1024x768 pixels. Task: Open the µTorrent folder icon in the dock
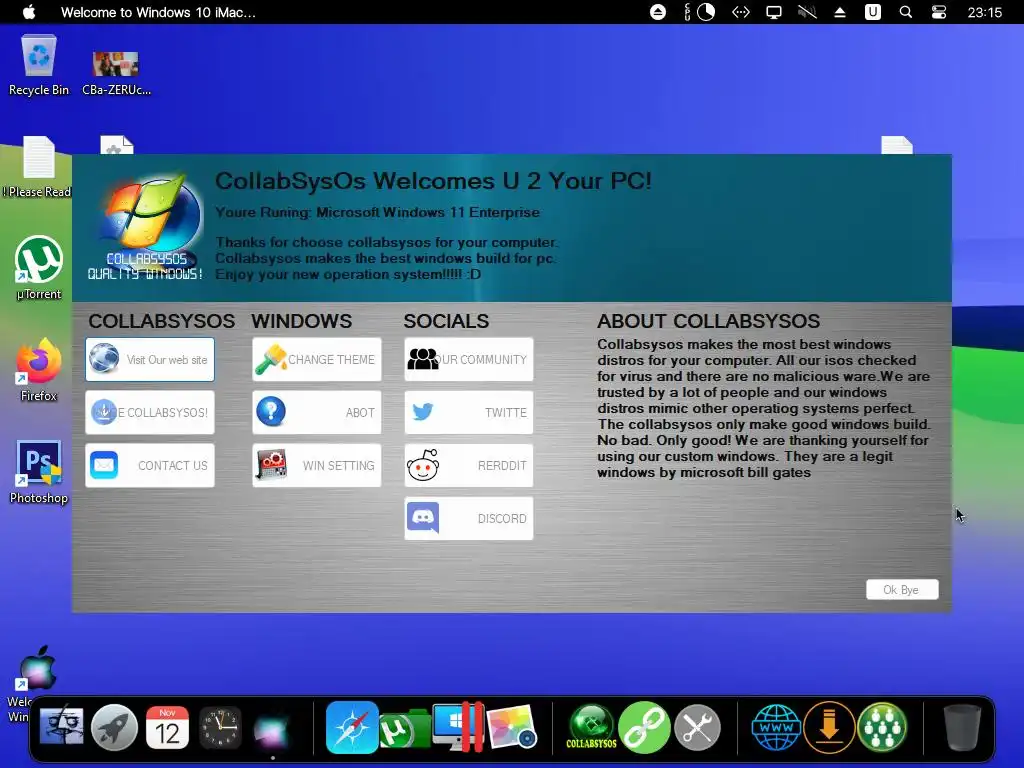405,729
